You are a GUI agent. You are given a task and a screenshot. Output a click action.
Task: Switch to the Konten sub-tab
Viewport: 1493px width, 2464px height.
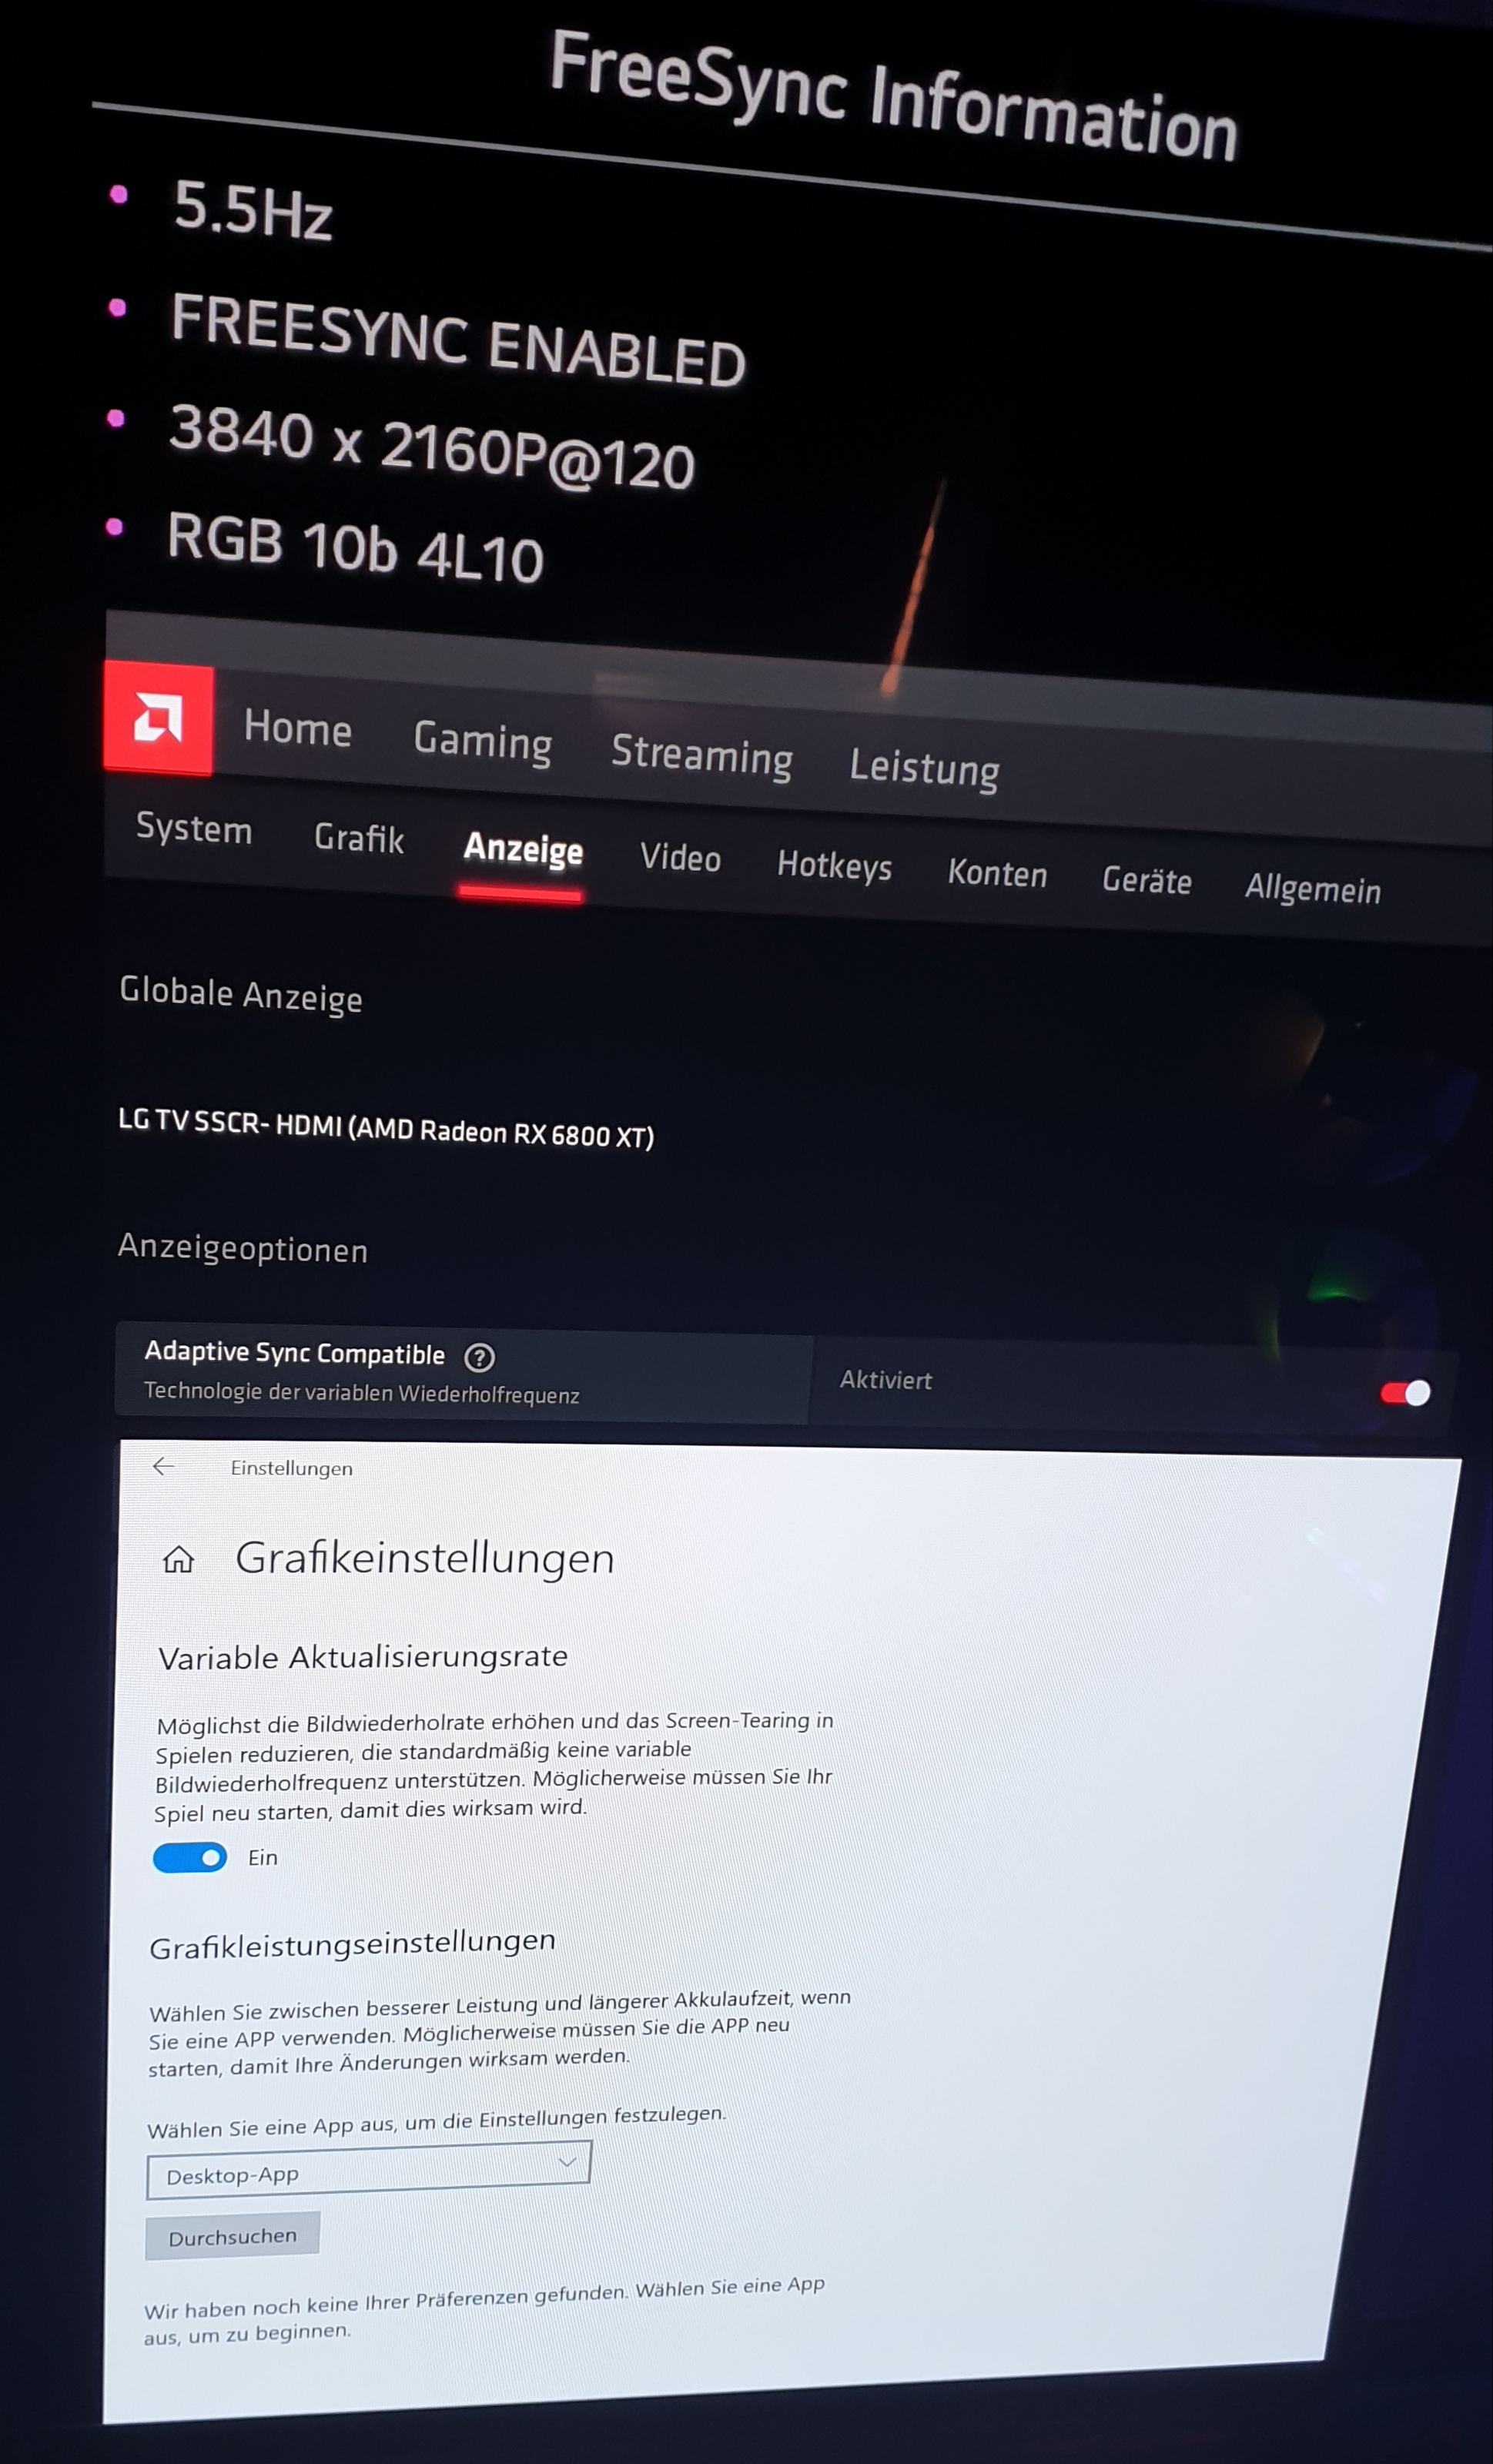click(x=997, y=874)
